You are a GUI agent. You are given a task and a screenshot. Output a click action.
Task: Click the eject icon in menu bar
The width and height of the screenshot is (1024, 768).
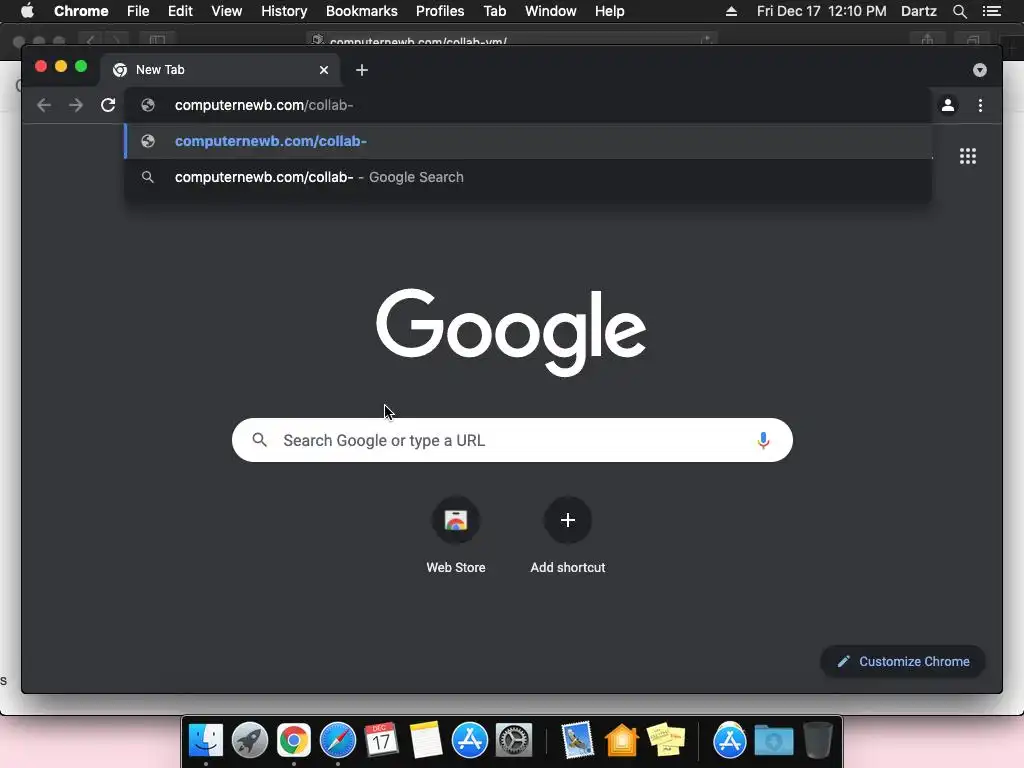[731, 11]
